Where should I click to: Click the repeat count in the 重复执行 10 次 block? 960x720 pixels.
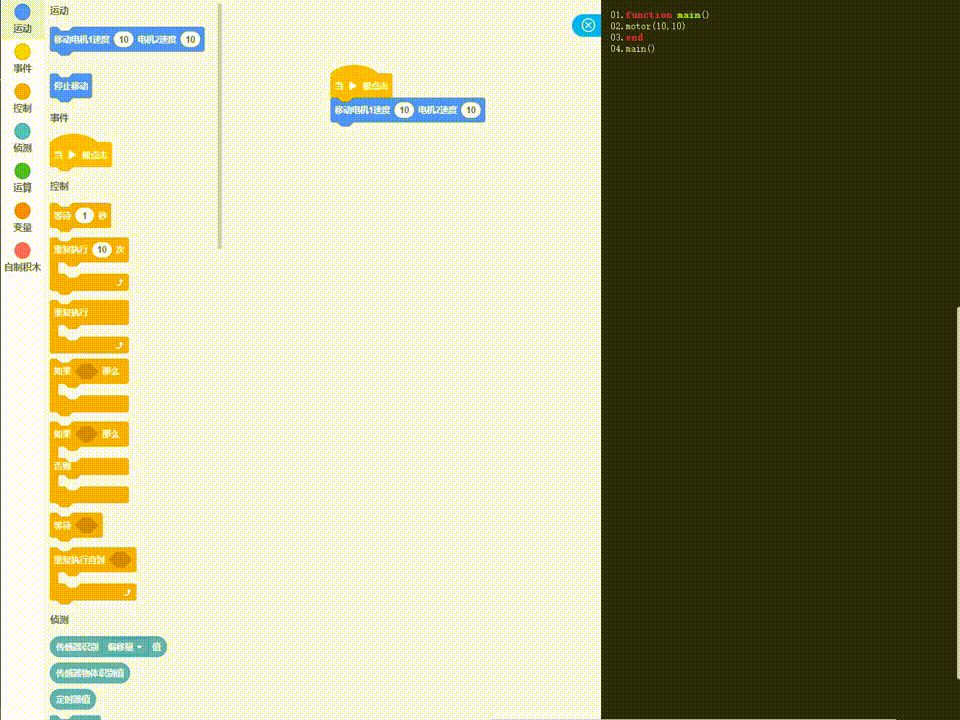click(102, 250)
